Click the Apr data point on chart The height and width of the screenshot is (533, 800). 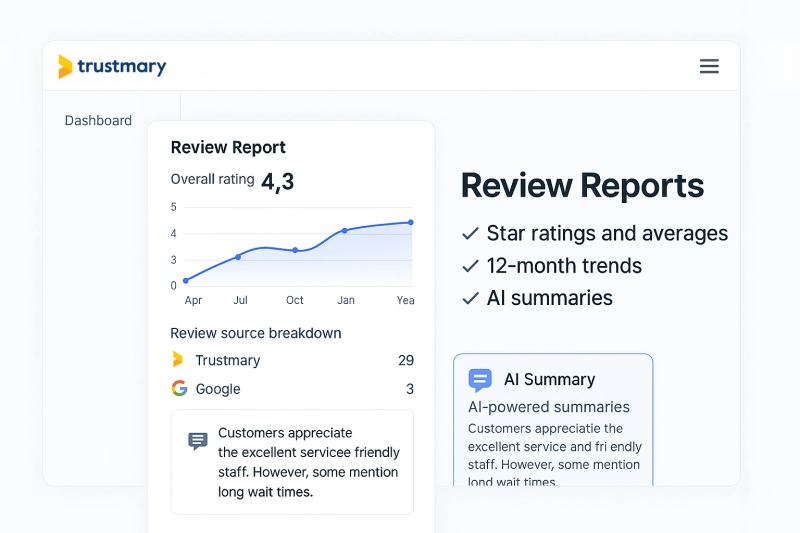point(186,281)
